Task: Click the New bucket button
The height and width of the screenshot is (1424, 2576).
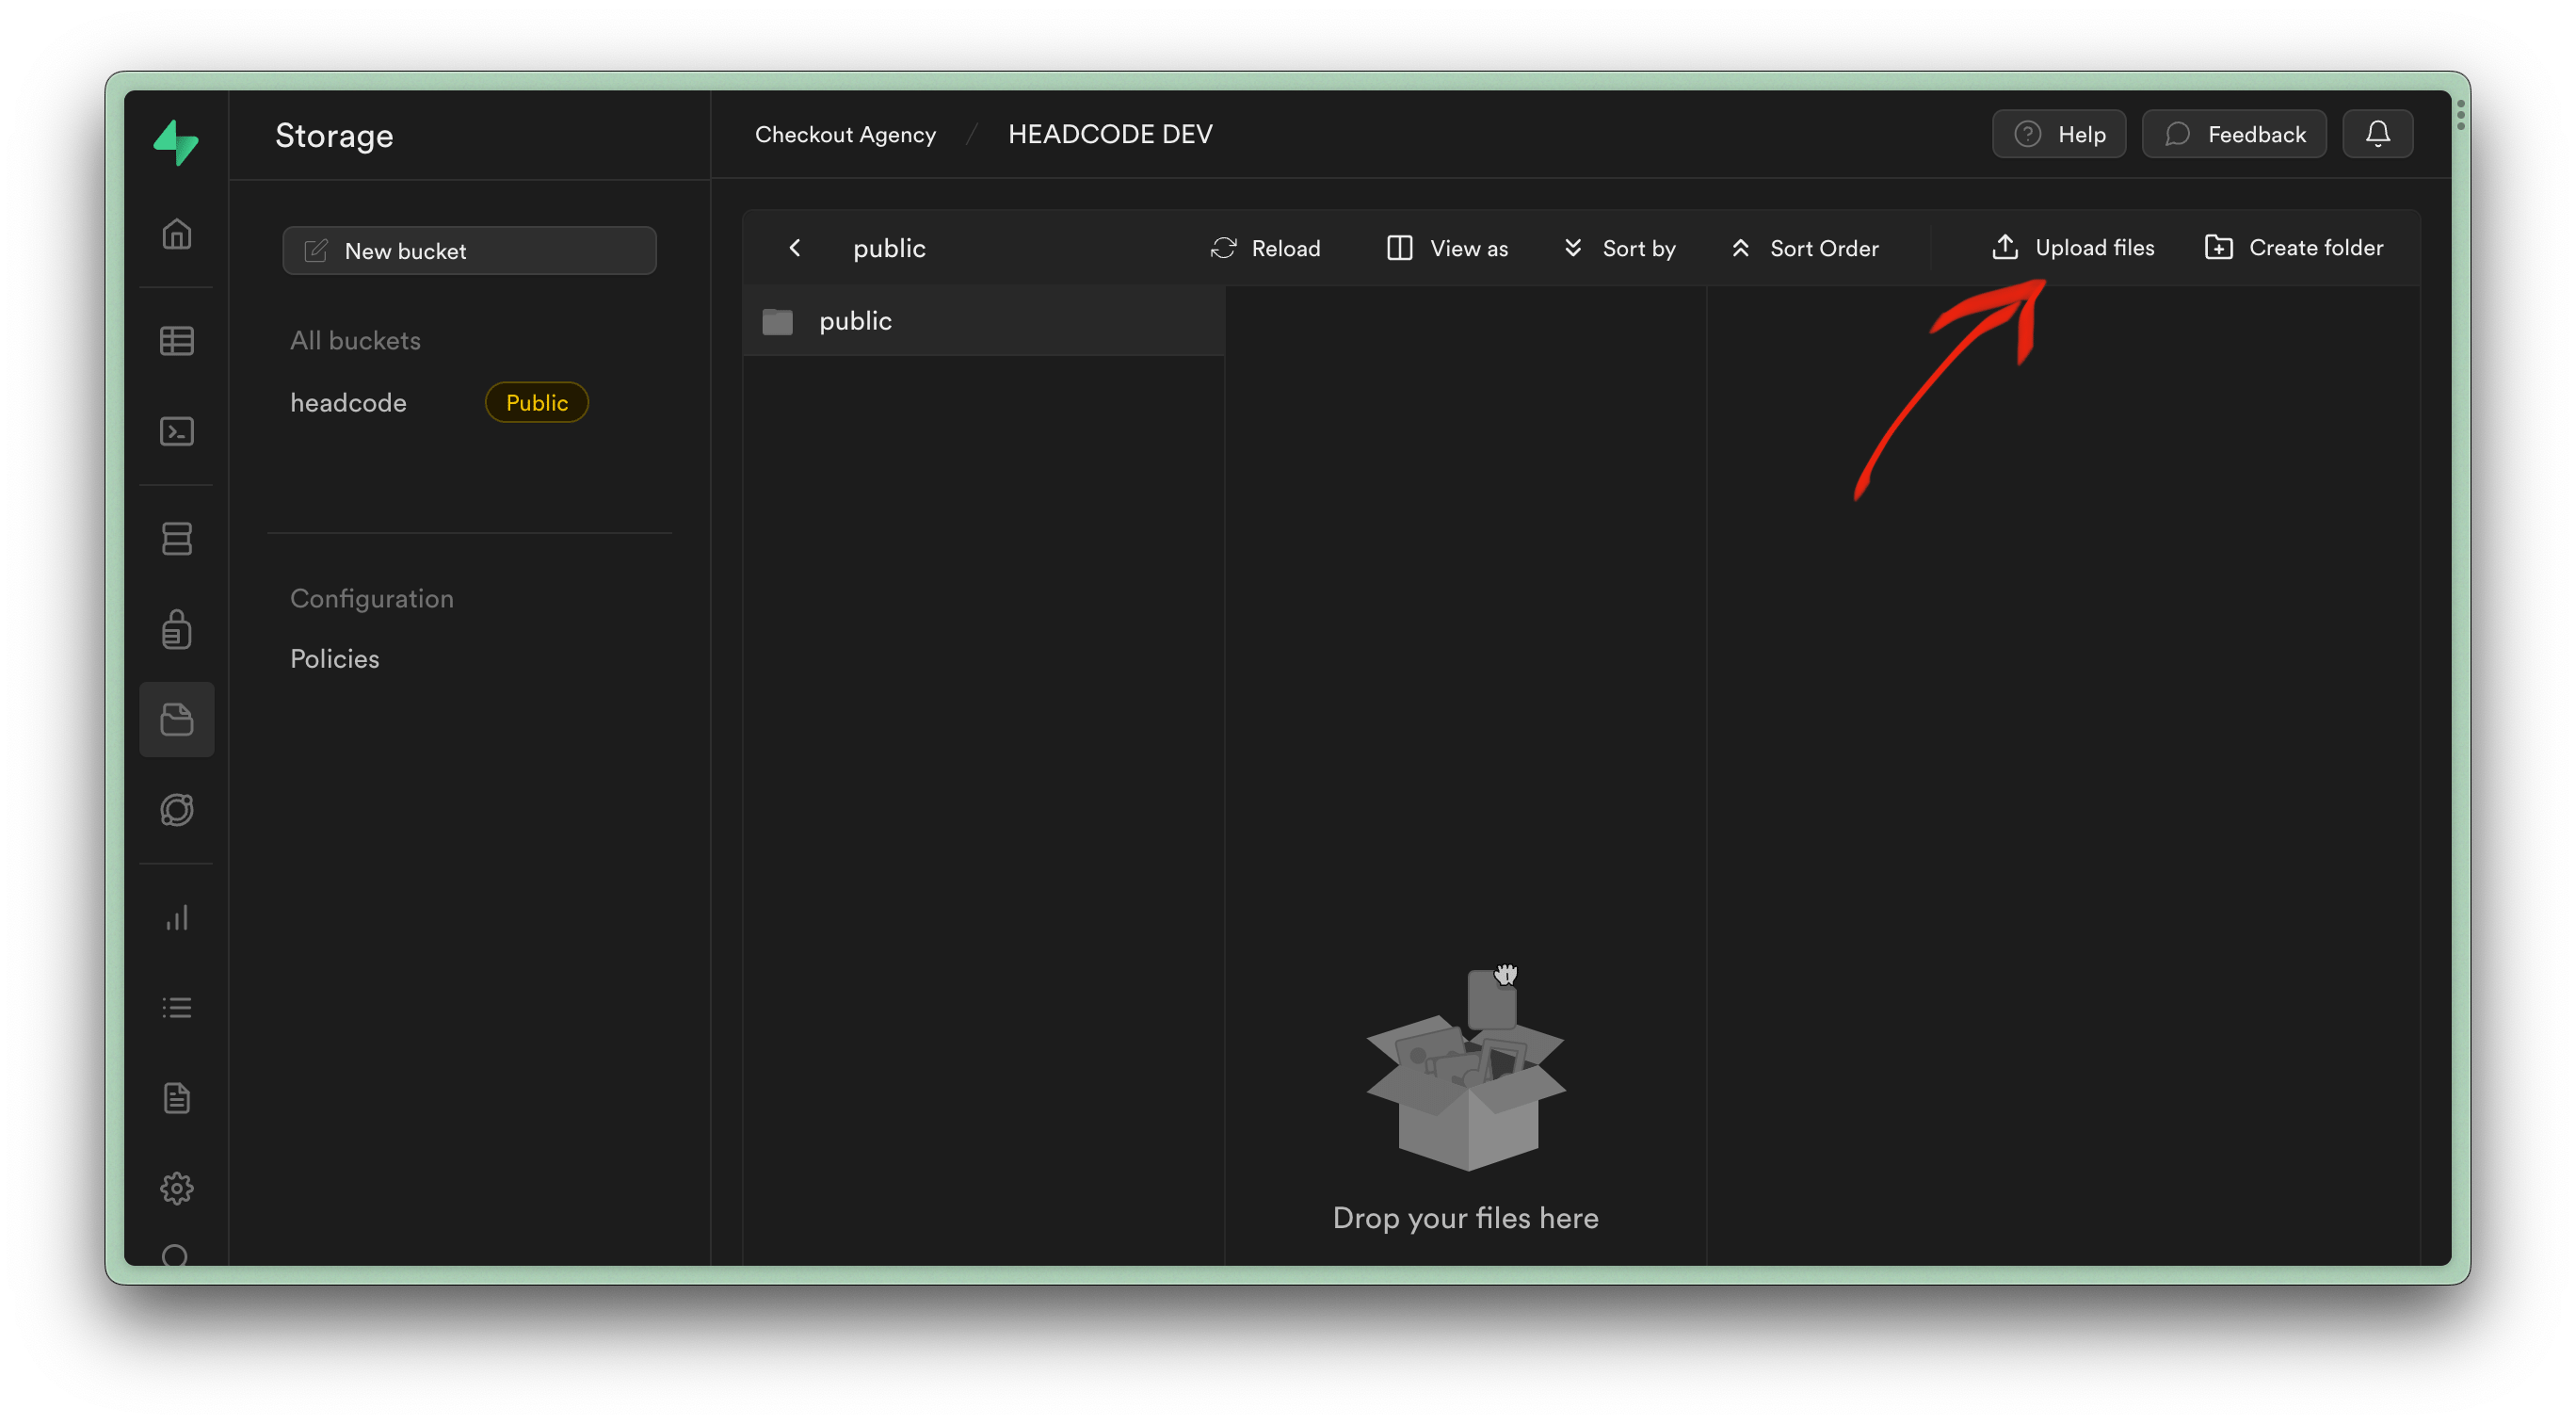Action: (469, 251)
